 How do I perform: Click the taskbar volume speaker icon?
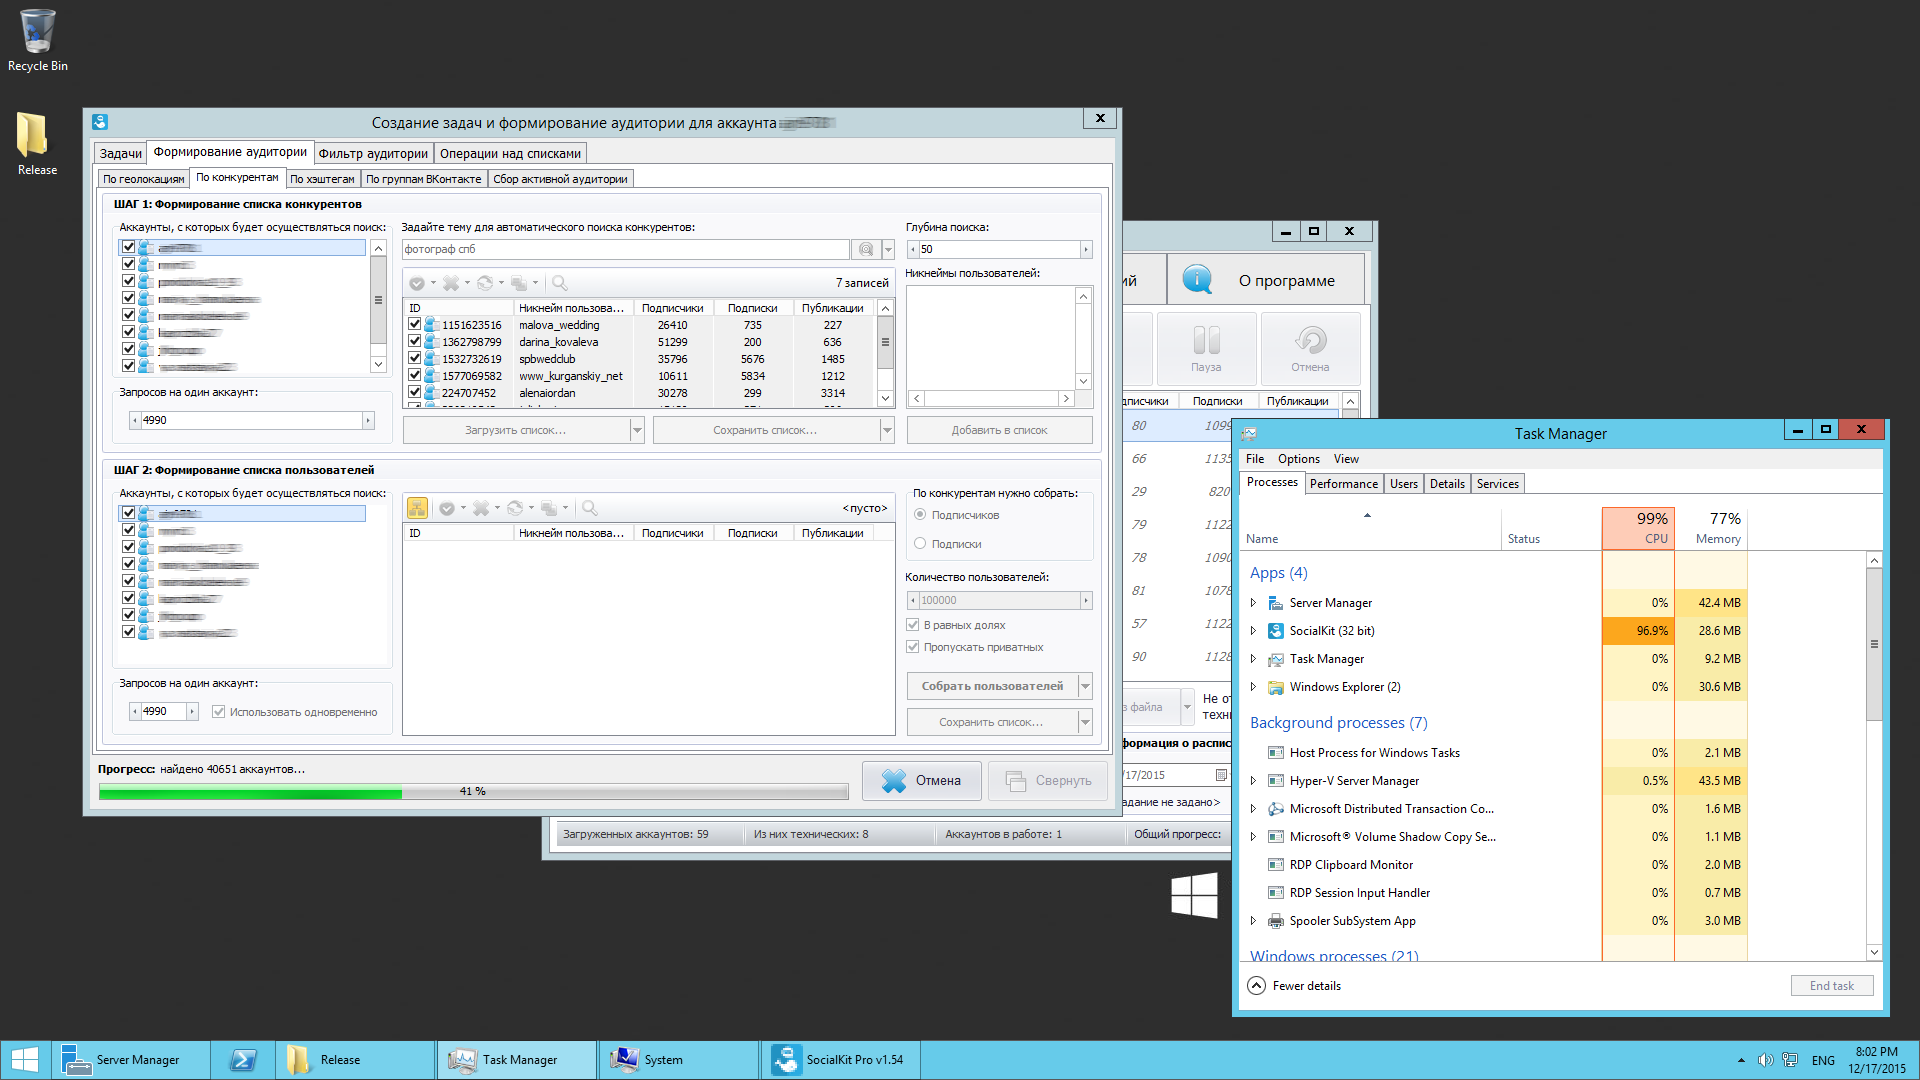coord(1766,1060)
